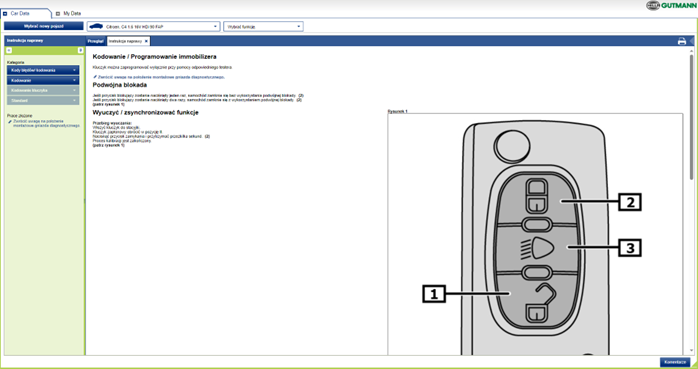This screenshot has width=698, height=369.
Task: Click the Rysunek 1 caption
Action: pos(397,111)
